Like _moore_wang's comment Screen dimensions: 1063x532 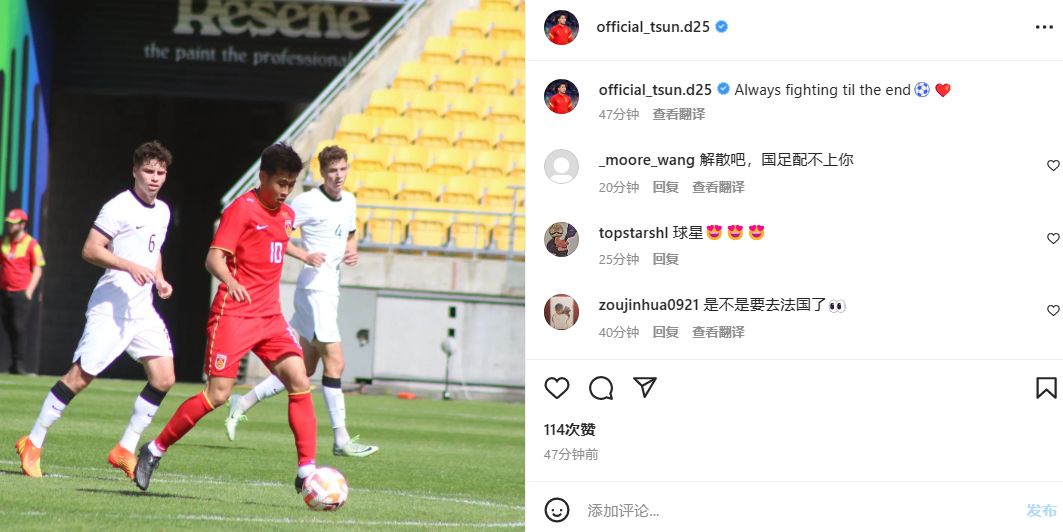point(1053,165)
